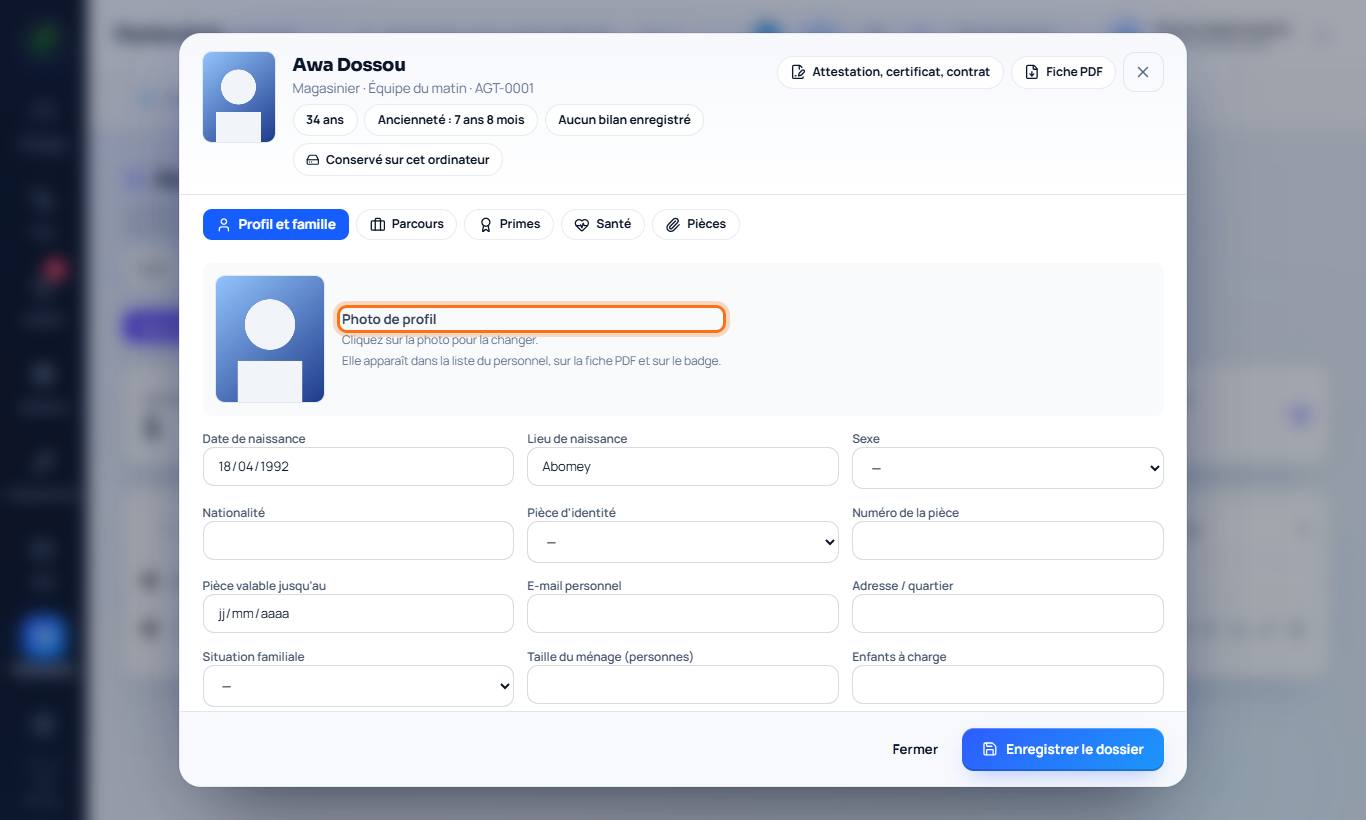Click the Date de naissance field
This screenshot has height=820, width=1366.
(358, 466)
